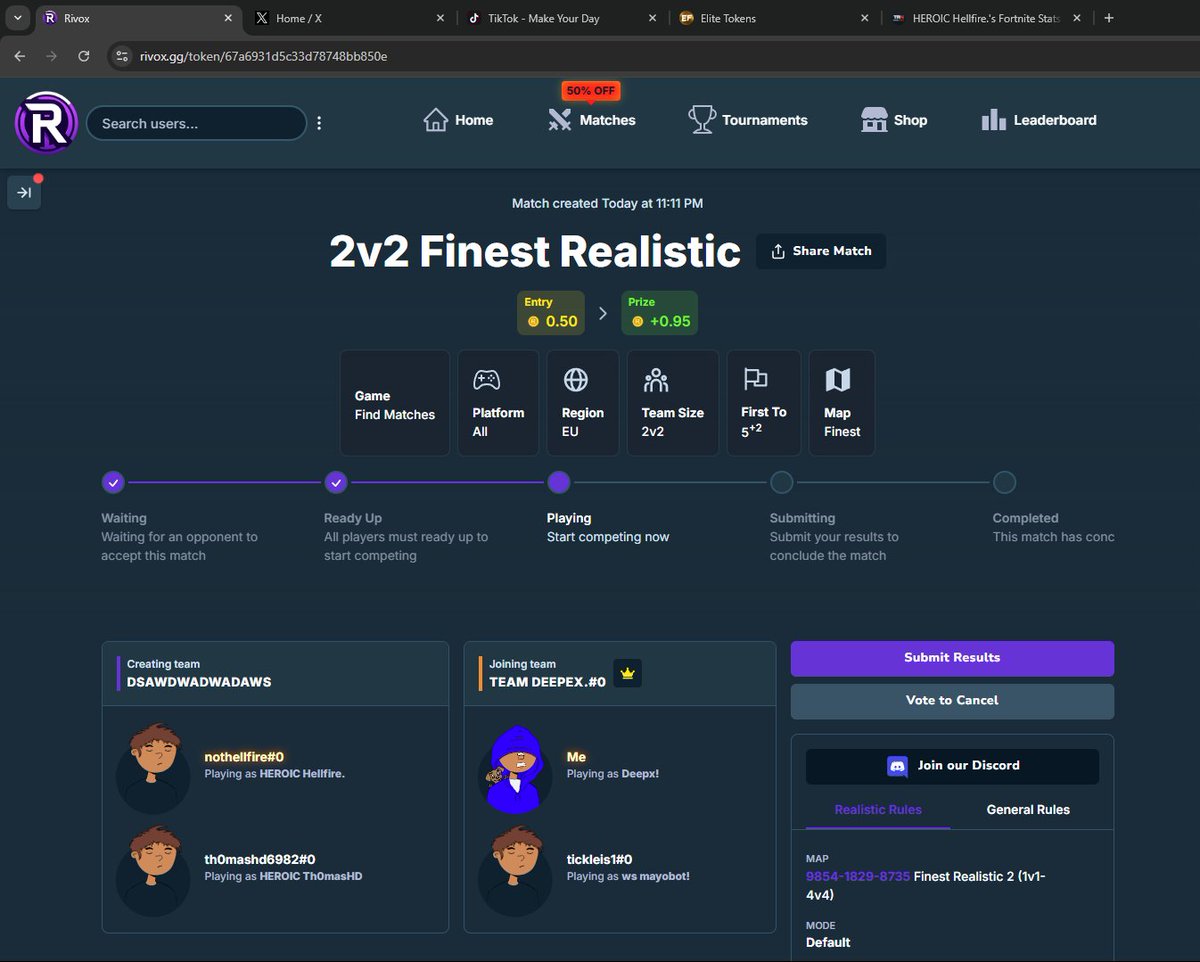The image size is (1200, 962).
Task: Click the Match created Today at 11:11 PM text
Action: click(607, 203)
